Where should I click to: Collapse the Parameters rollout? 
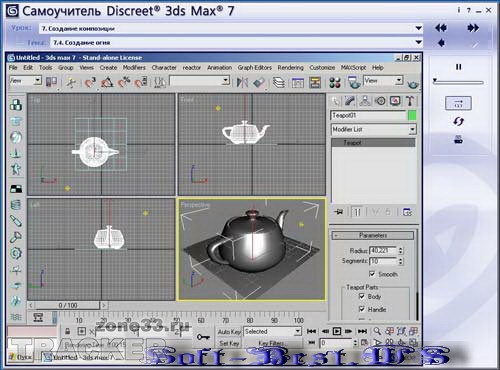373,235
